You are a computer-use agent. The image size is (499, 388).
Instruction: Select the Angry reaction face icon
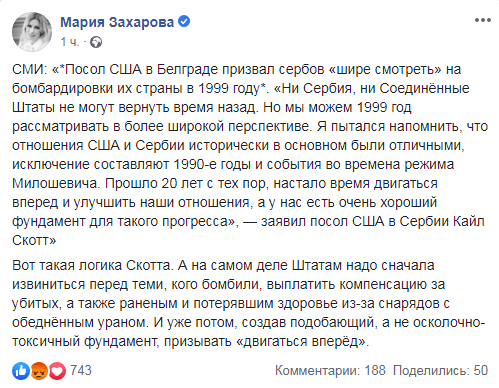click(39, 371)
